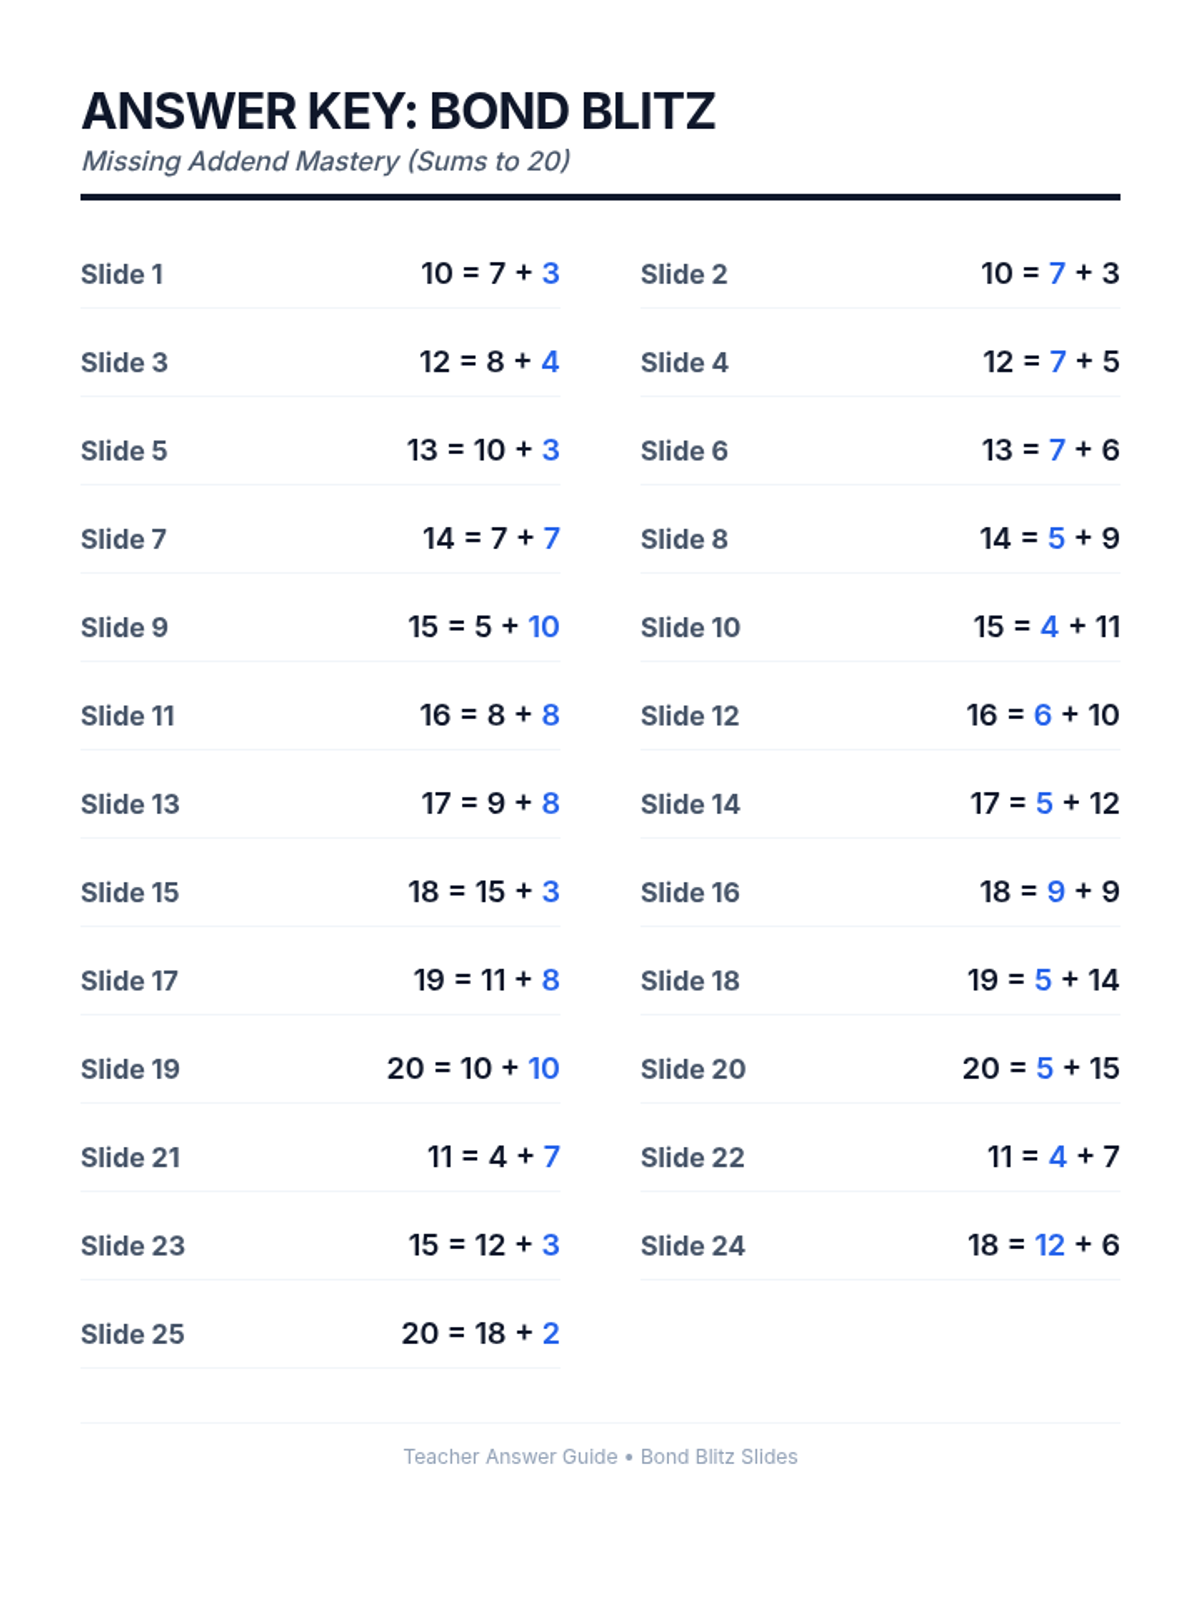Click the equation 12 = 8 + 4
The image size is (1200, 1600).
488,362
